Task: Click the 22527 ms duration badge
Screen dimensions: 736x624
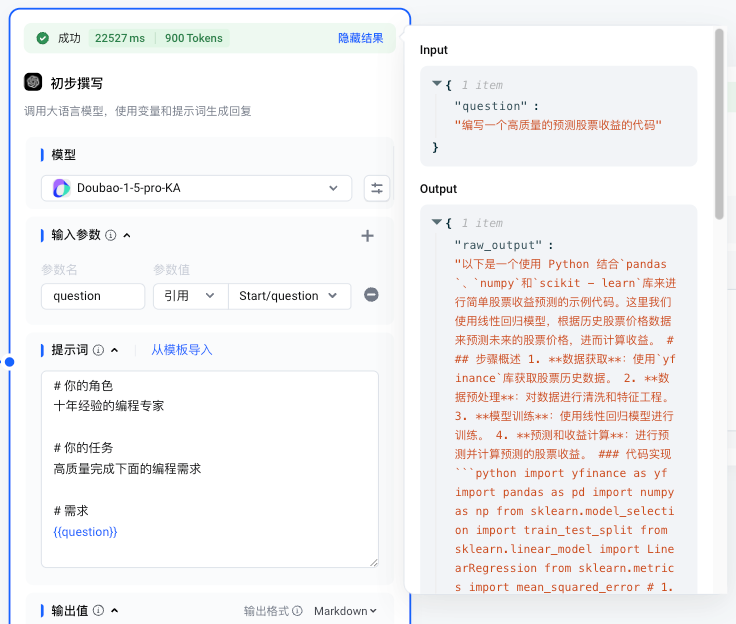Action: (x=120, y=38)
